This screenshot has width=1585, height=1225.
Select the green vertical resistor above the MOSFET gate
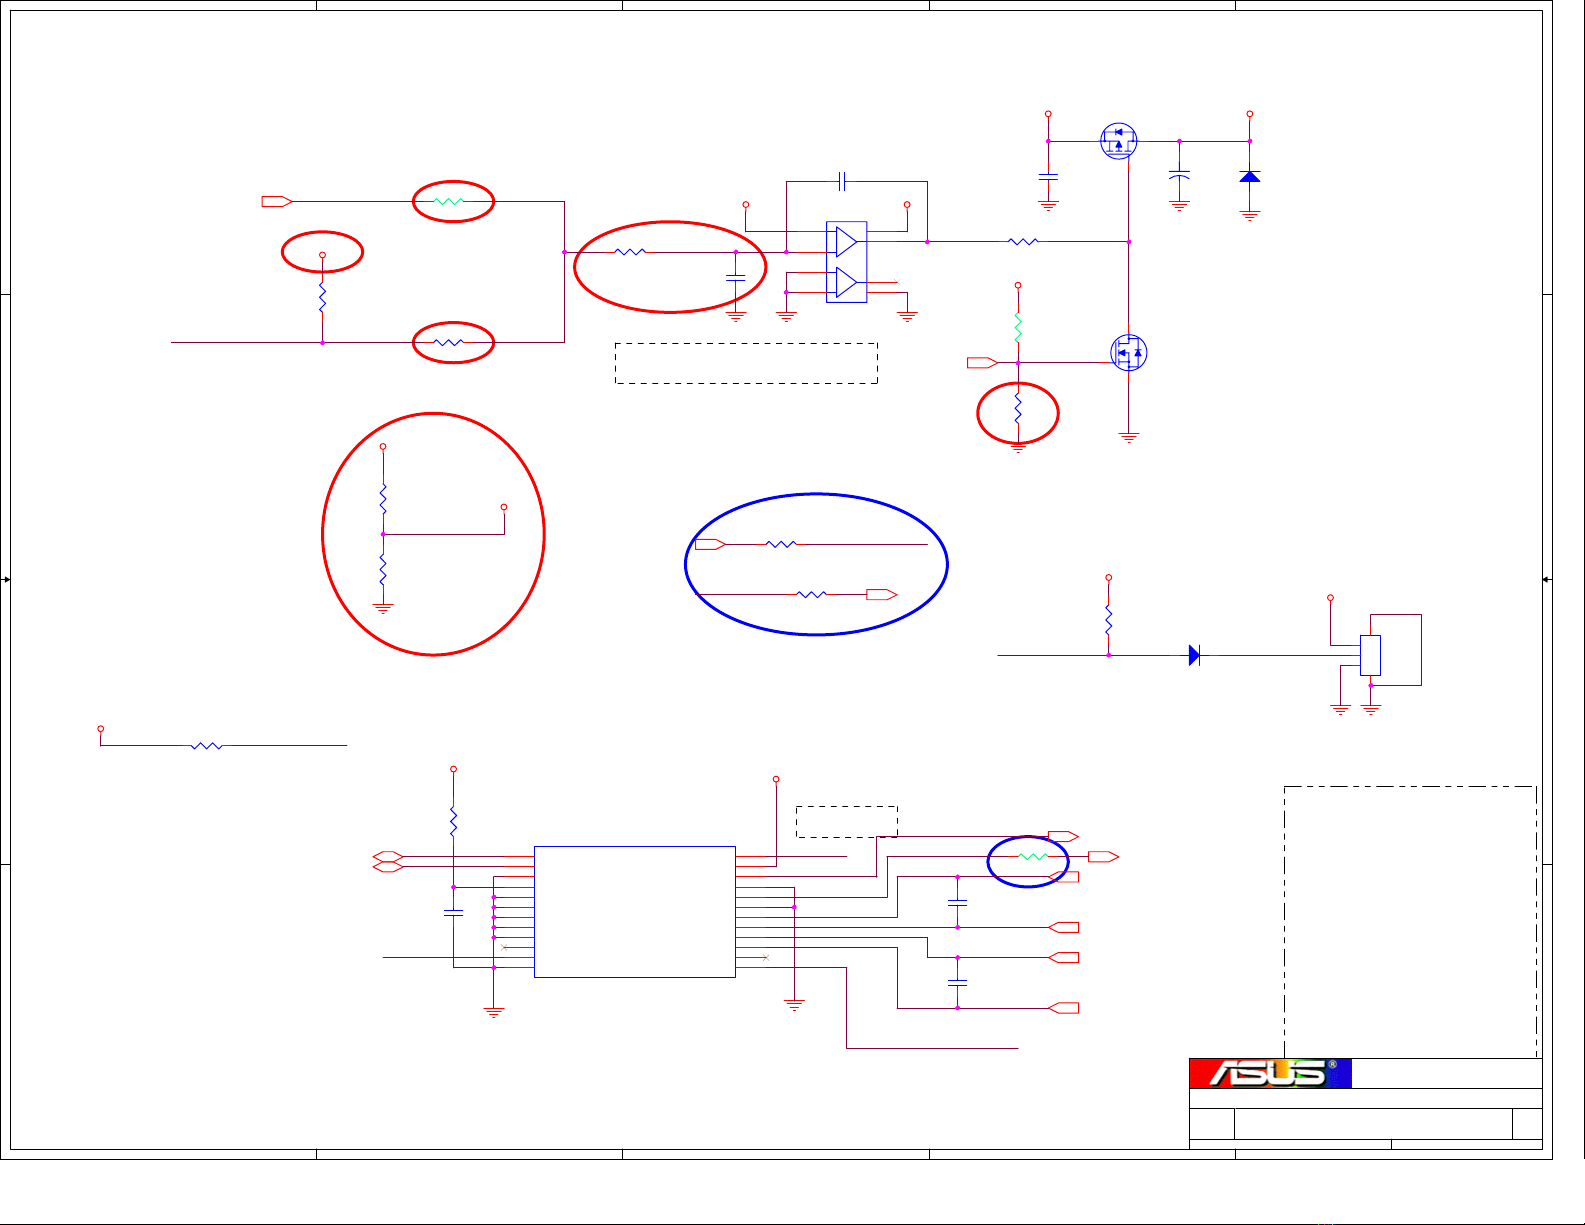tap(1018, 327)
